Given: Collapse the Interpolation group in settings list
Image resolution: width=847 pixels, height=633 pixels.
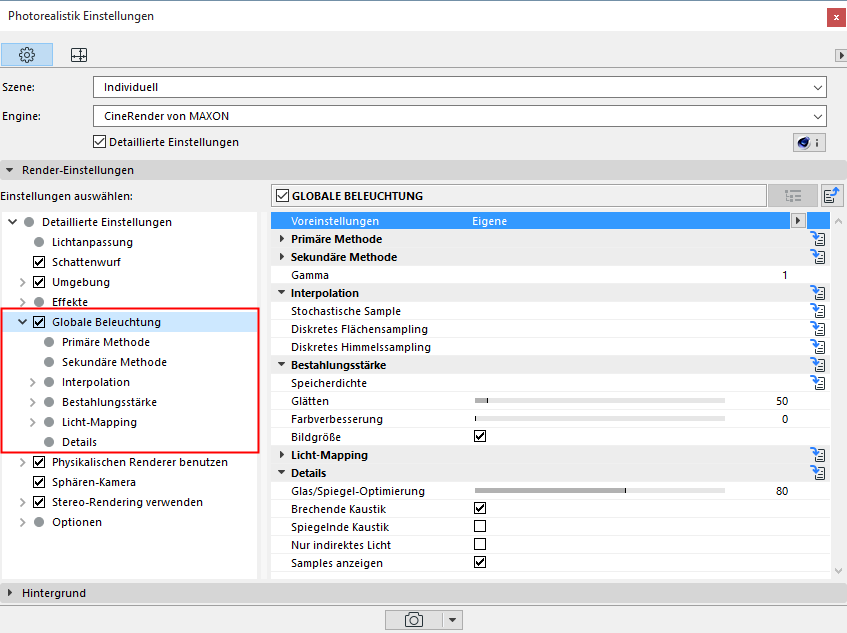Looking at the screenshot, I should pos(281,292).
